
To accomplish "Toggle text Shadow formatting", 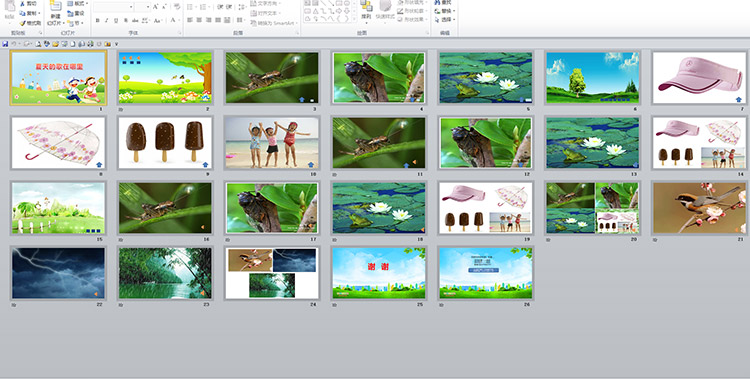I will (x=126, y=20).
